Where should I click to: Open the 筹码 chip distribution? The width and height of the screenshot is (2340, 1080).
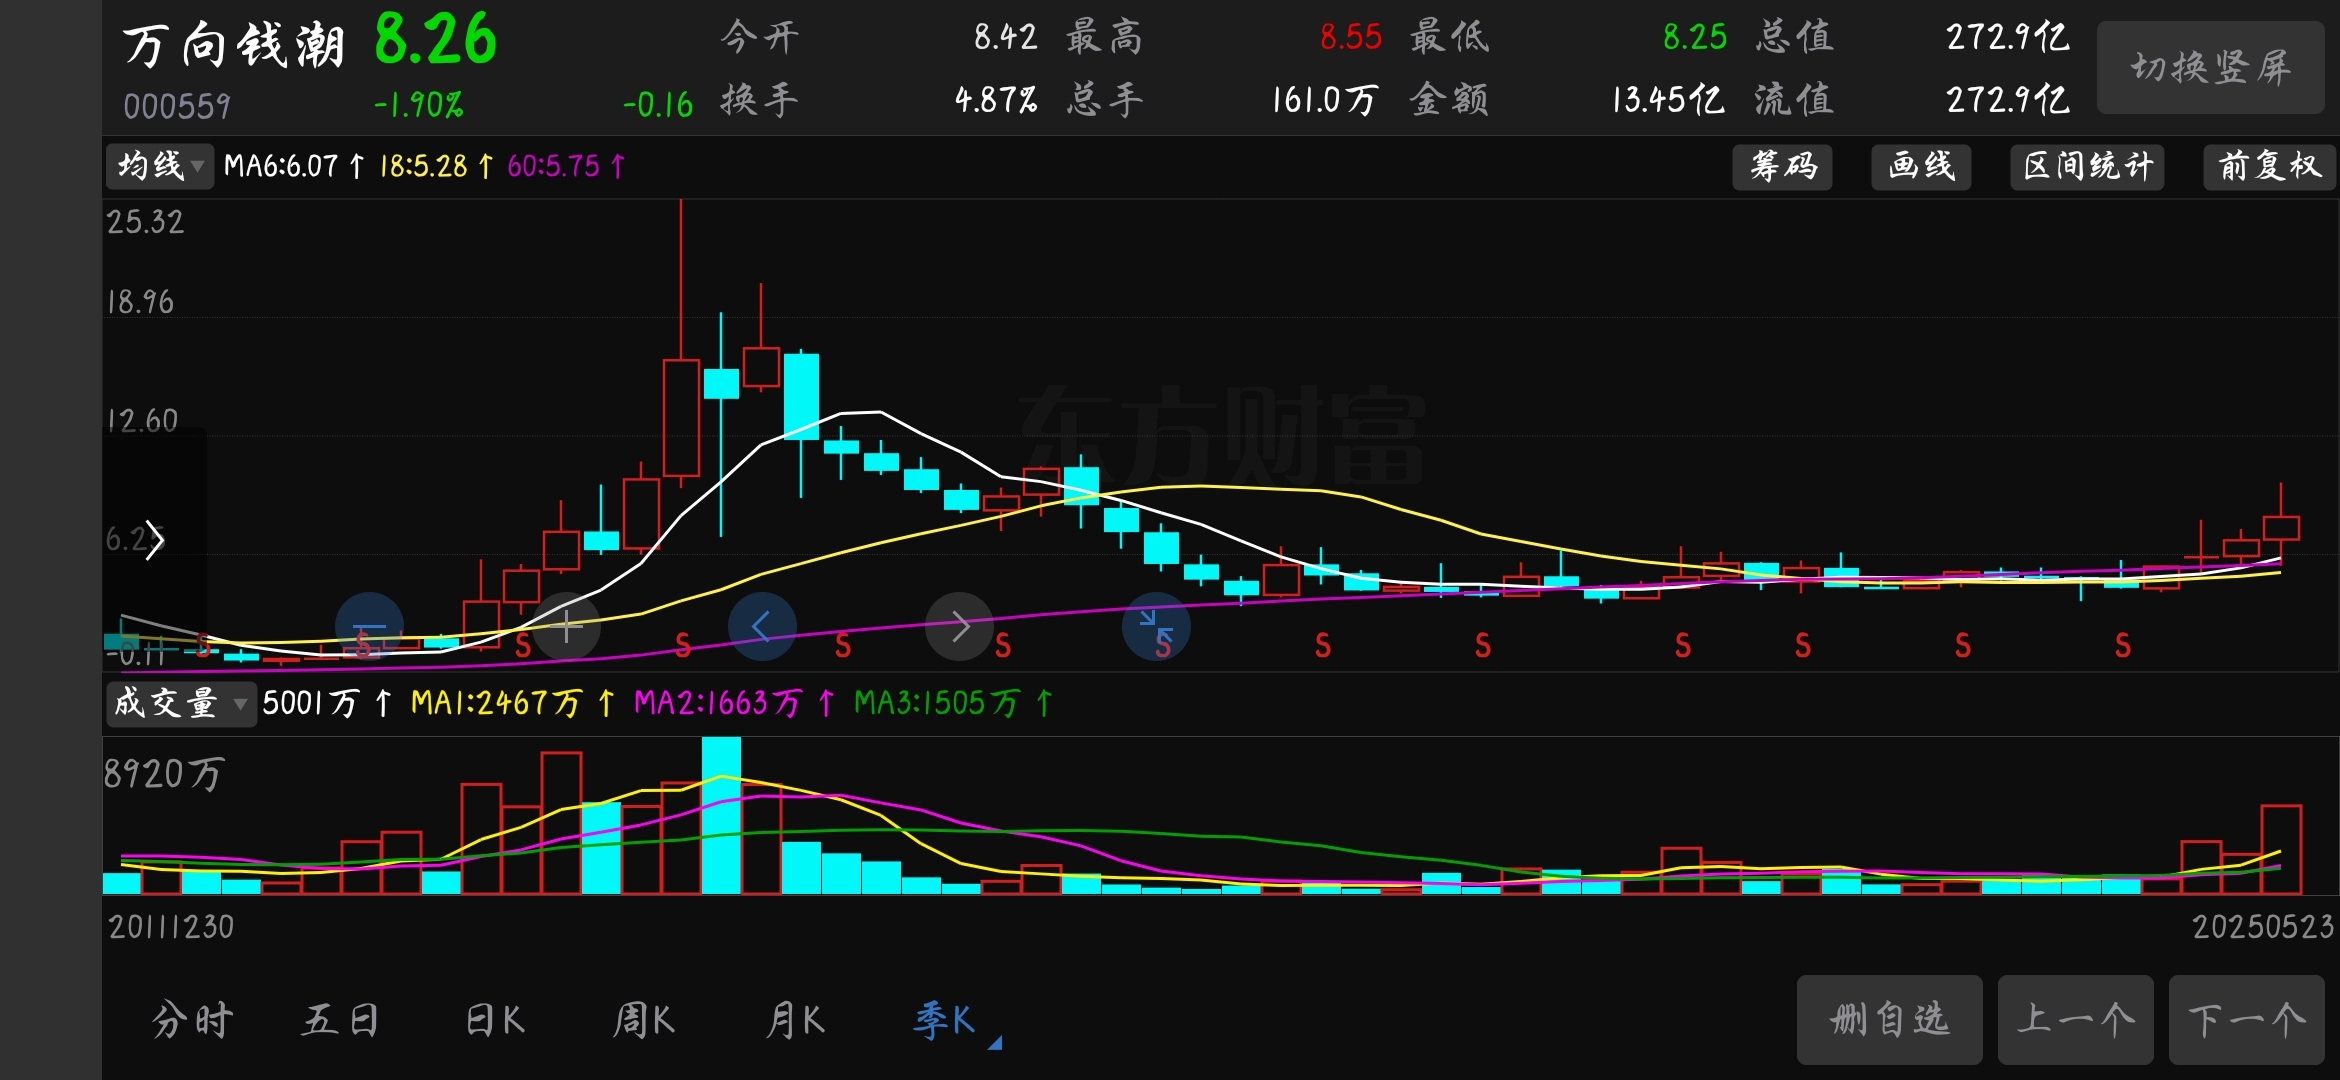click(x=1783, y=166)
